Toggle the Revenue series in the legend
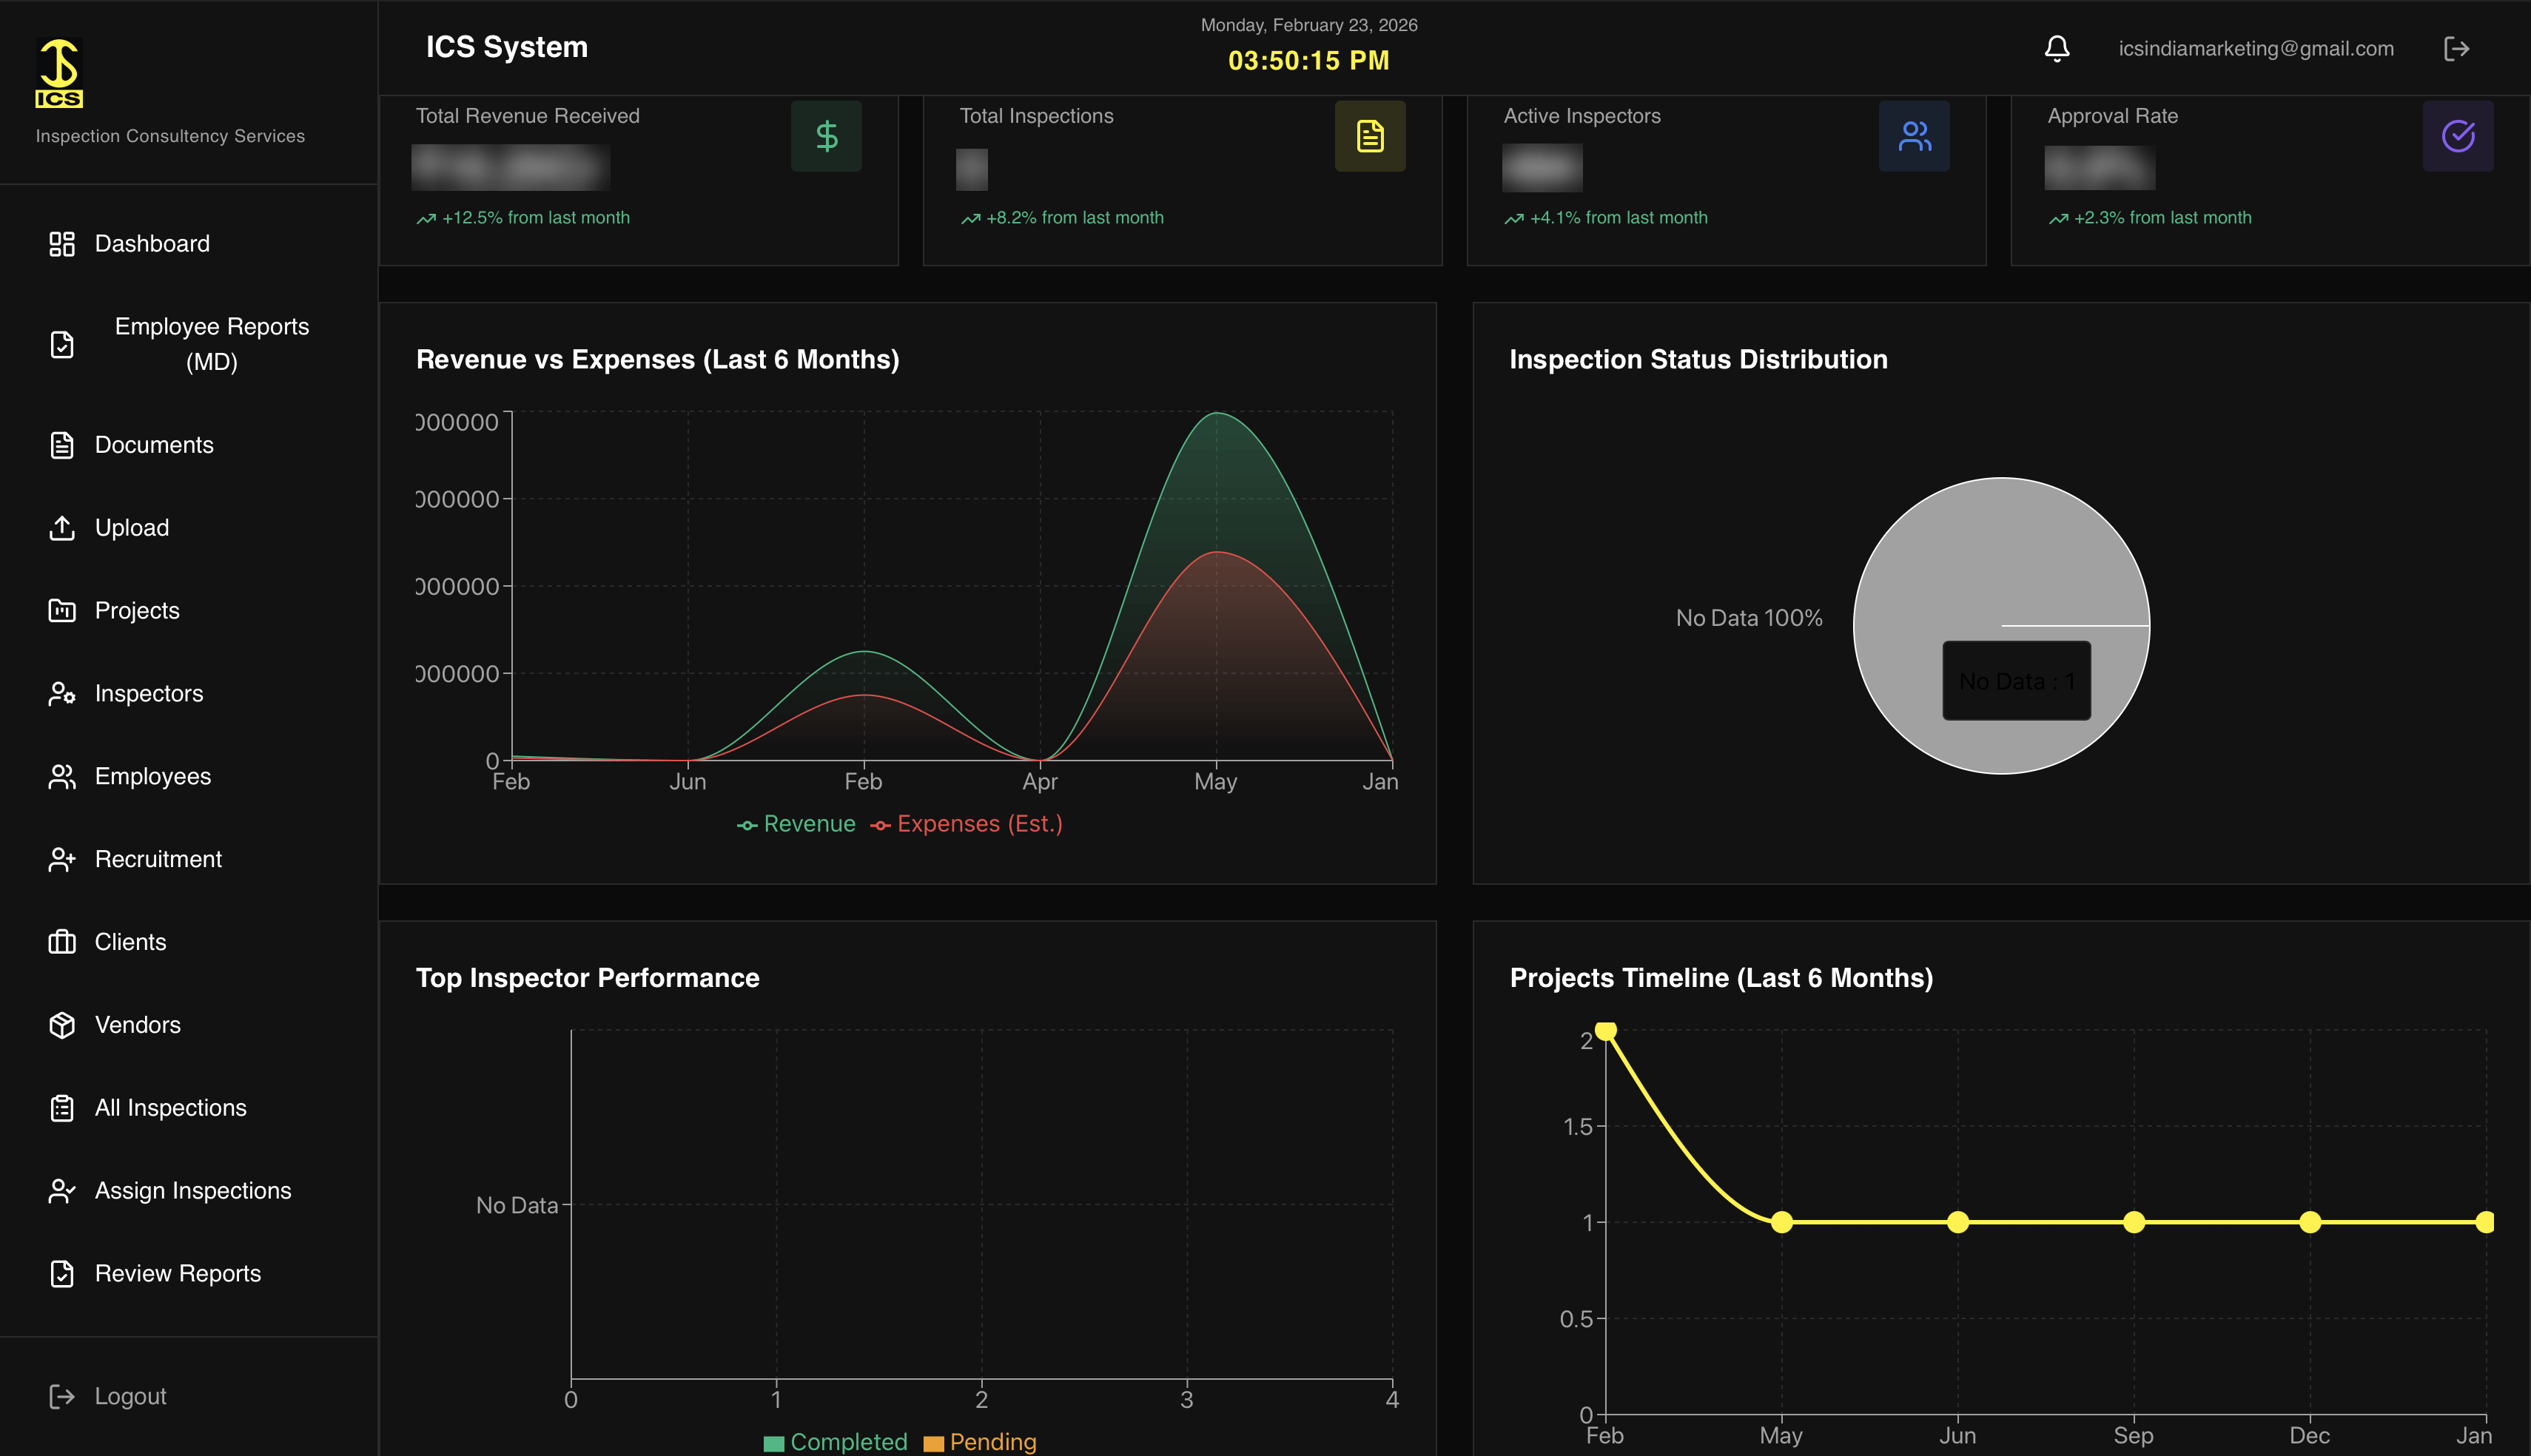This screenshot has height=1456, width=2531. click(796, 823)
